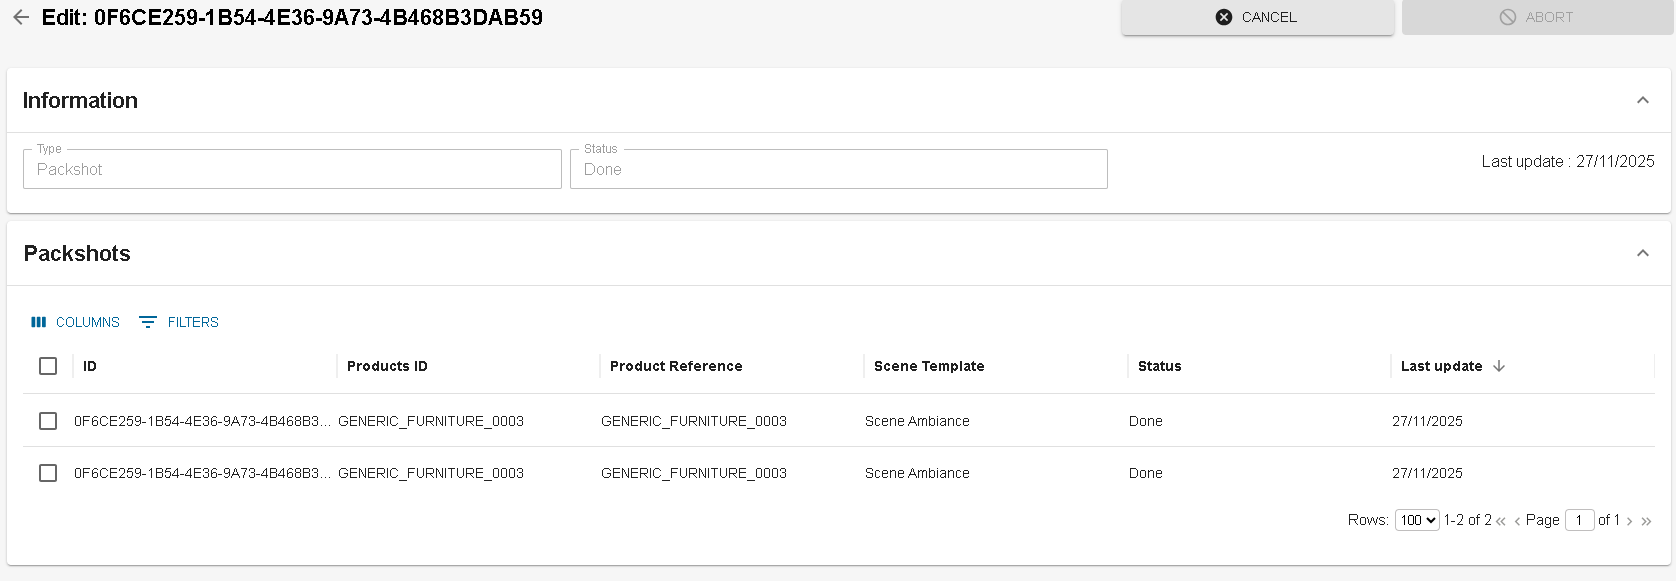Click the Status field showing Done
This screenshot has height=581, width=1676.
tap(838, 169)
